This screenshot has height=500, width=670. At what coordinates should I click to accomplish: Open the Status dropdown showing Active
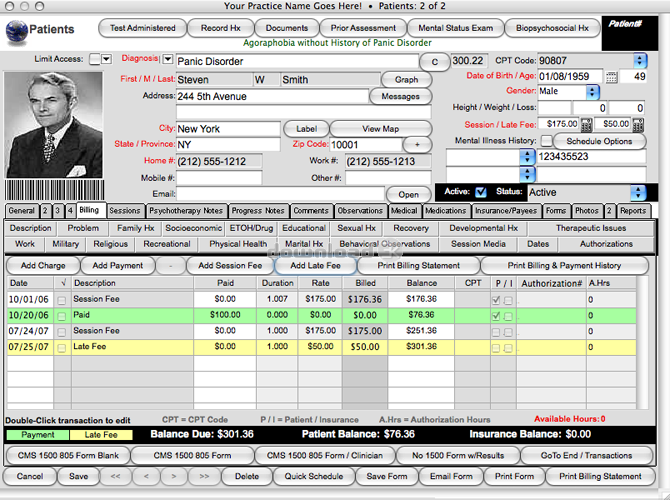(x=638, y=193)
